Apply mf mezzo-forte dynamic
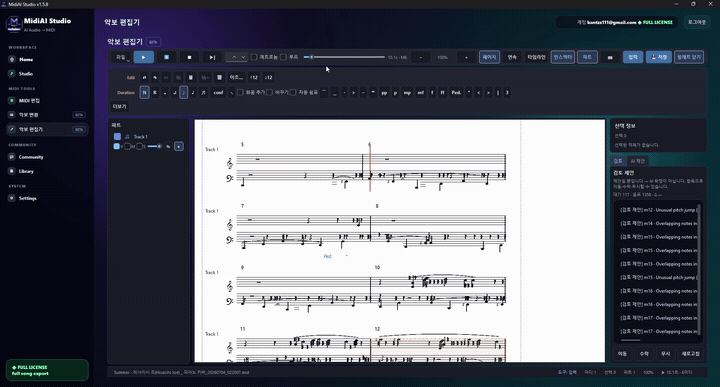720x387 pixels. click(x=420, y=92)
